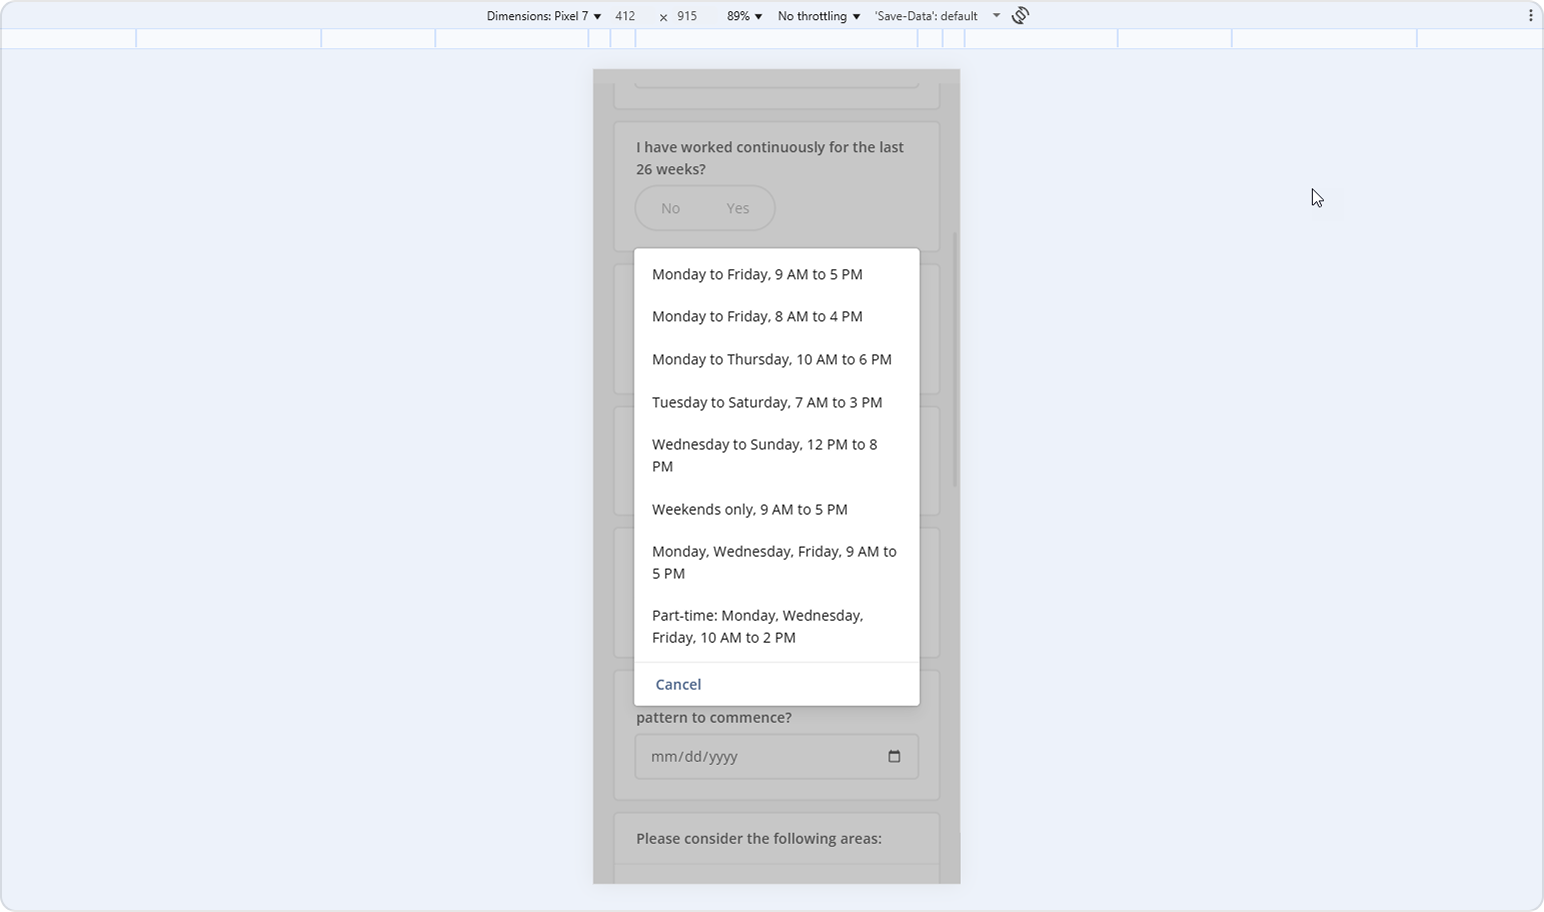The image size is (1544, 912).
Task: Select "No" for worked continuously question
Action: (x=670, y=208)
